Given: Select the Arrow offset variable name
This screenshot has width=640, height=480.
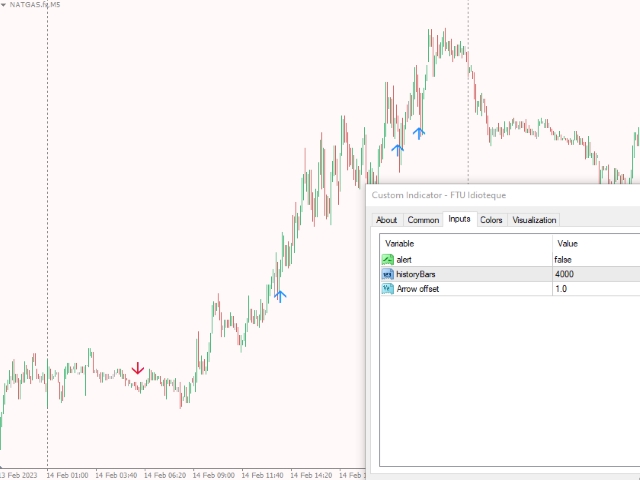Looking at the screenshot, I should (418, 289).
